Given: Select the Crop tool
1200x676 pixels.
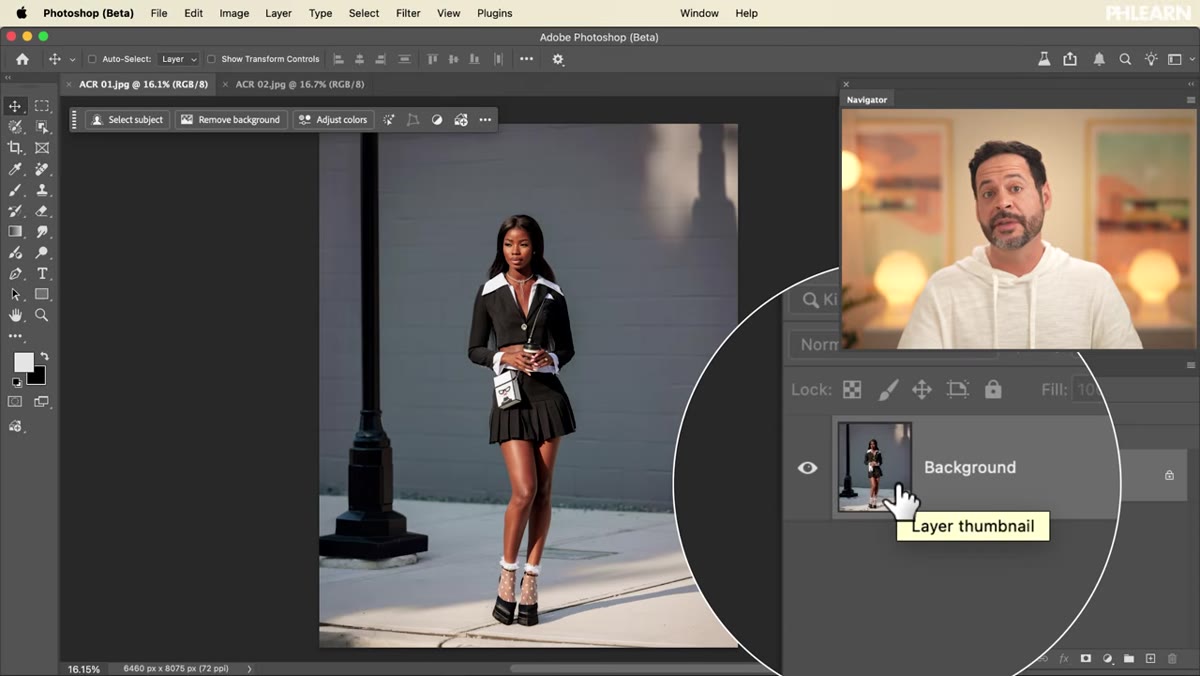Looking at the screenshot, I should tap(15, 148).
